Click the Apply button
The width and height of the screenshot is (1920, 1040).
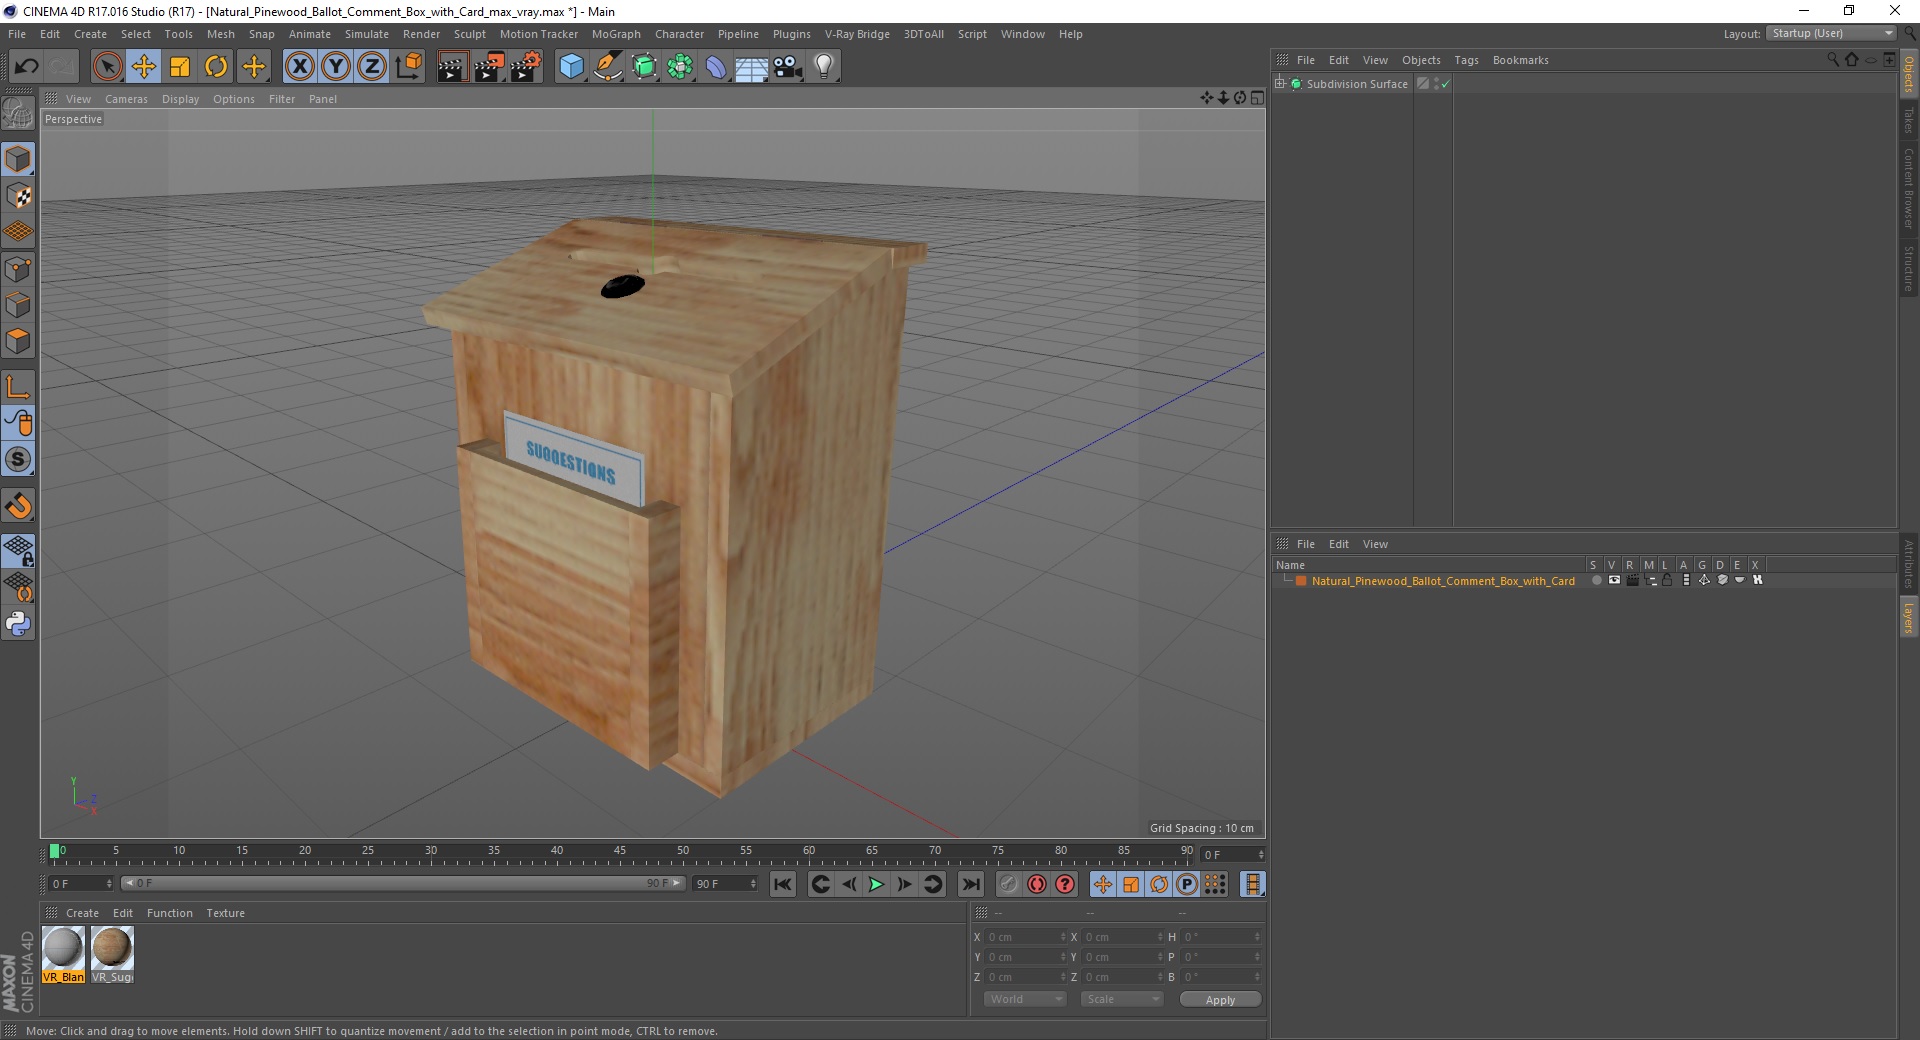(x=1219, y=999)
